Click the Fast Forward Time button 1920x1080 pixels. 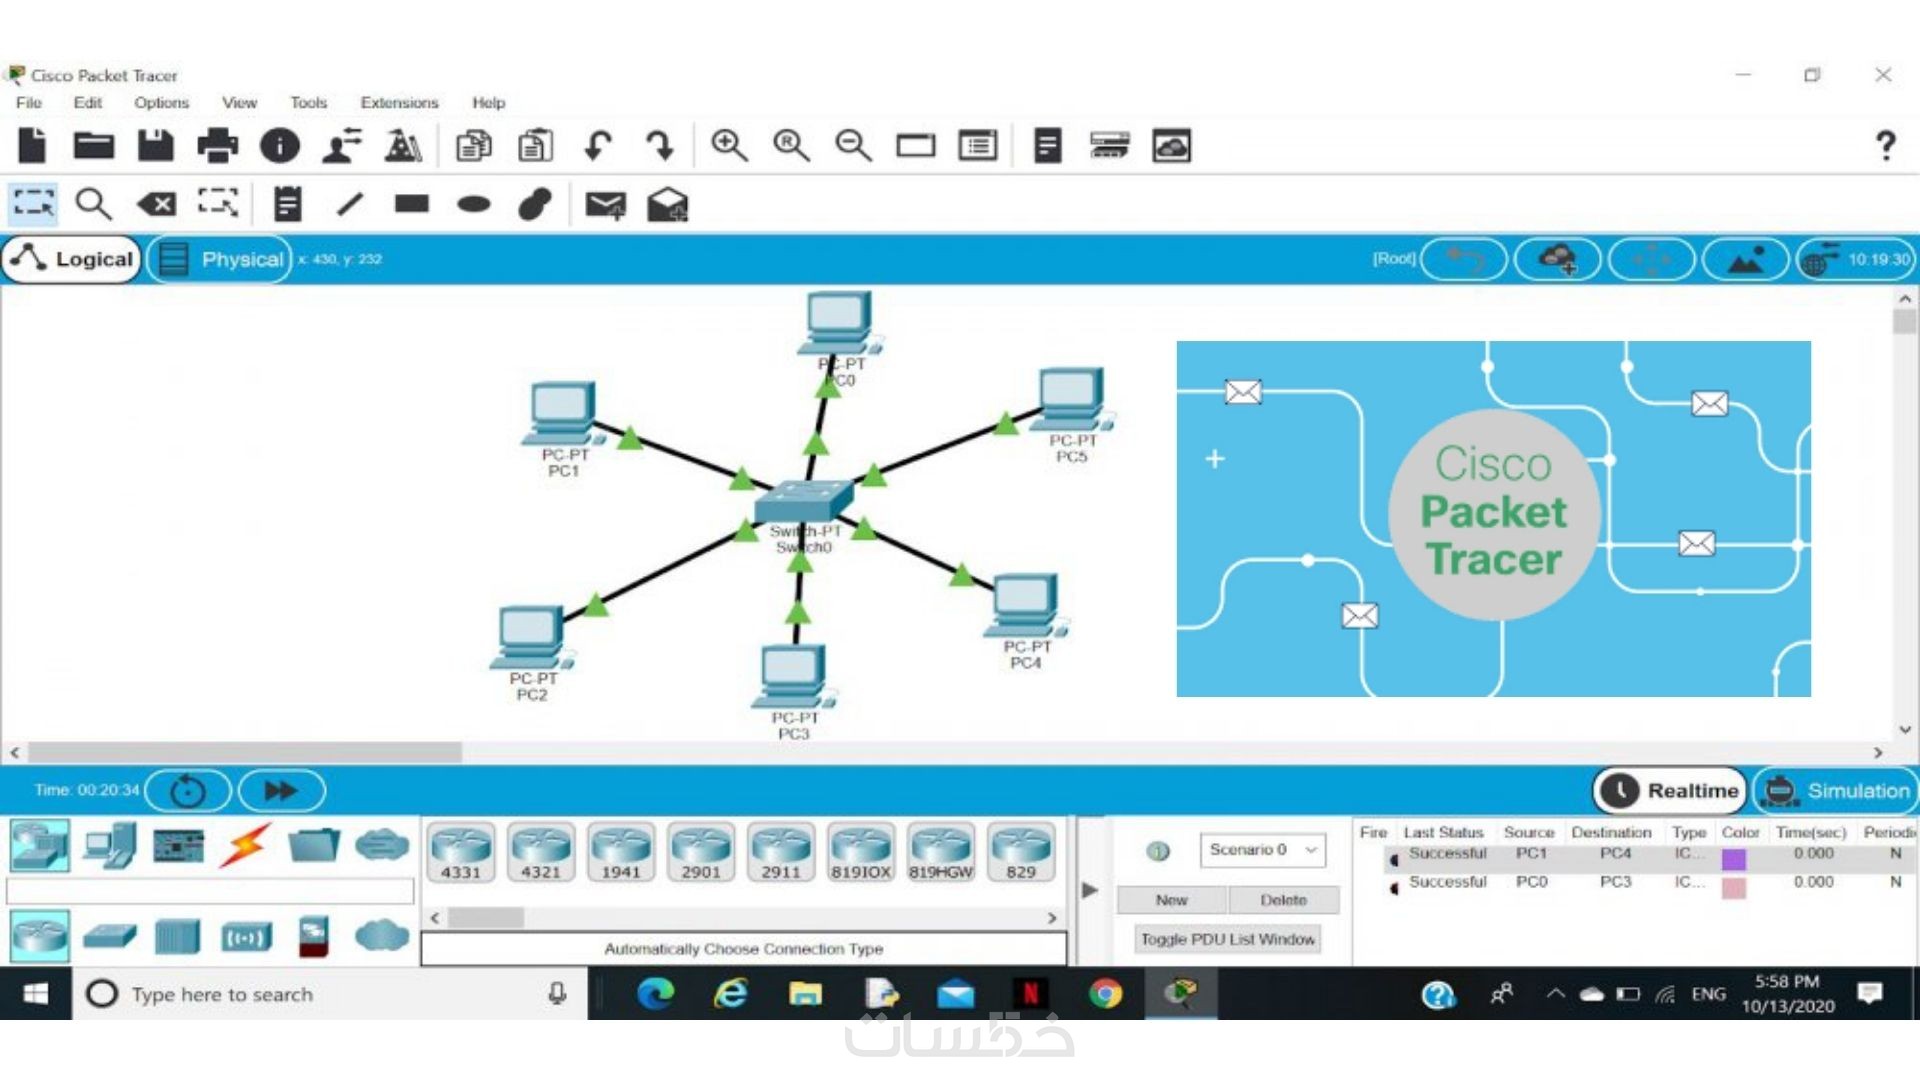point(281,791)
